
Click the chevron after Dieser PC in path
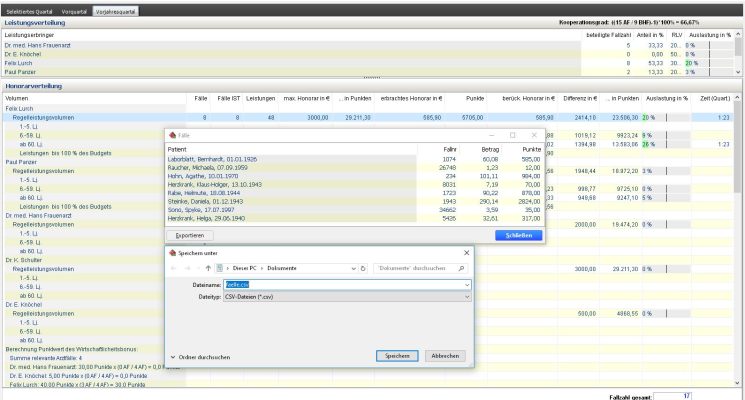click(262, 268)
